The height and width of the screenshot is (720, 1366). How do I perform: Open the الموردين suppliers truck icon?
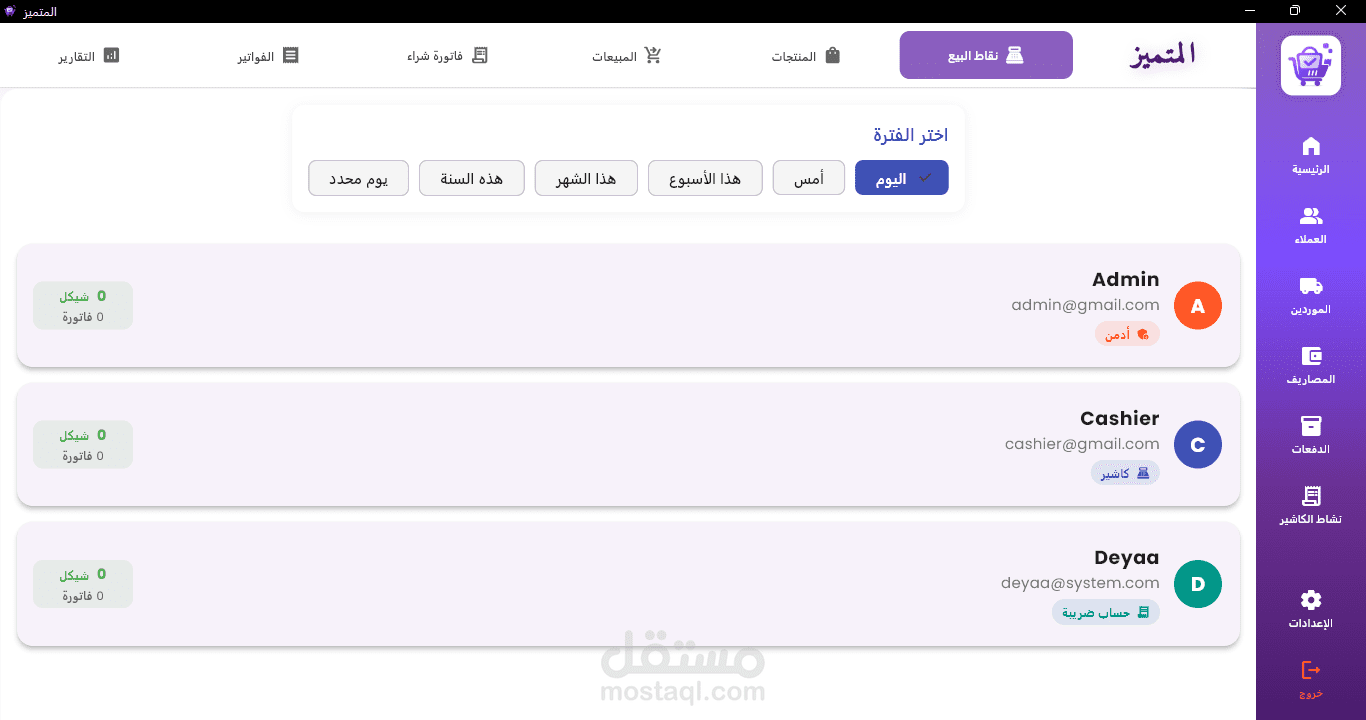pyautogui.click(x=1311, y=286)
